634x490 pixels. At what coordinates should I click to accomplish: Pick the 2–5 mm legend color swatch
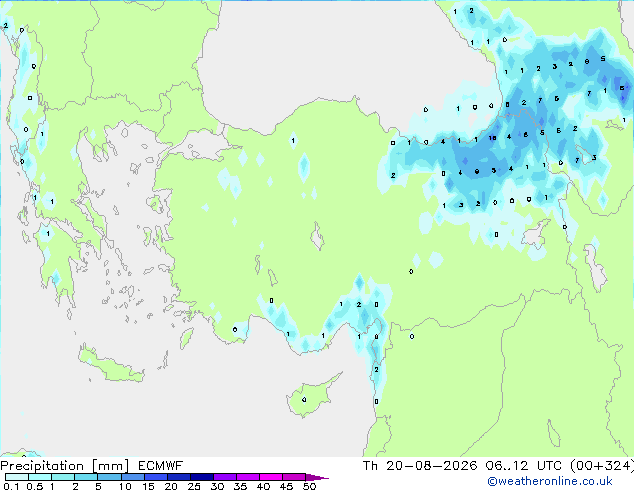[86, 477]
